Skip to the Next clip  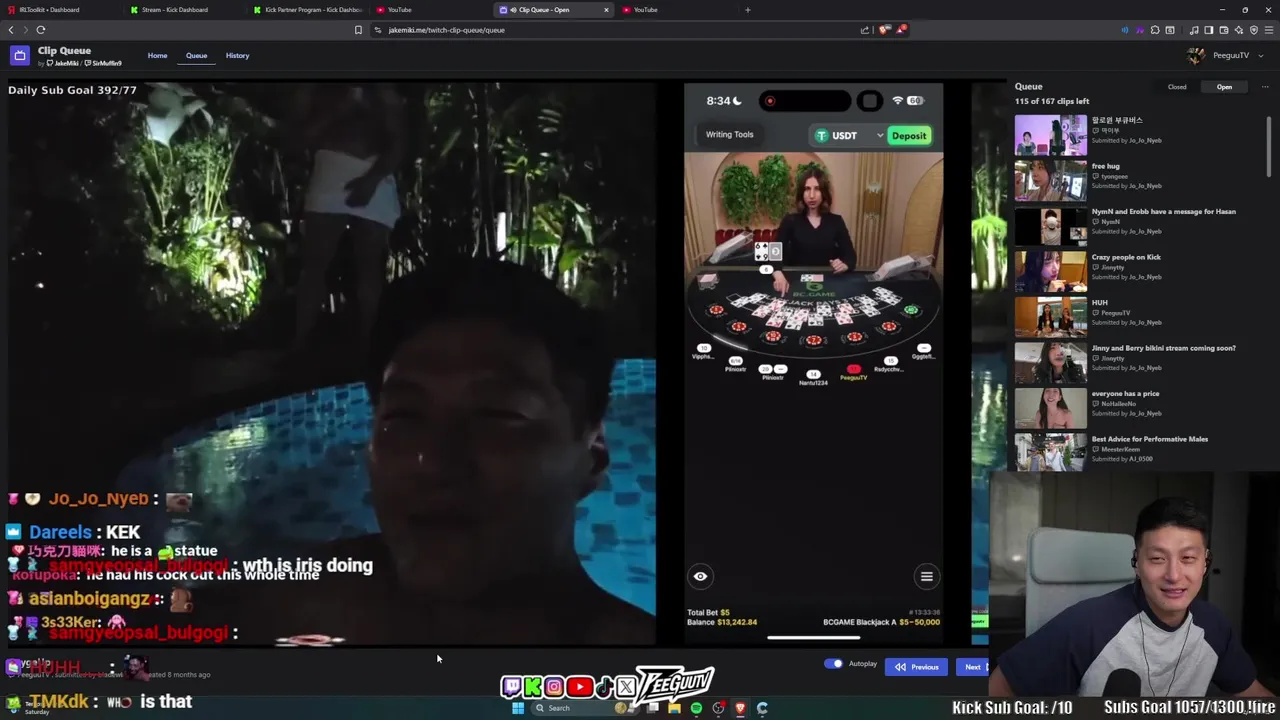coord(972,667)
